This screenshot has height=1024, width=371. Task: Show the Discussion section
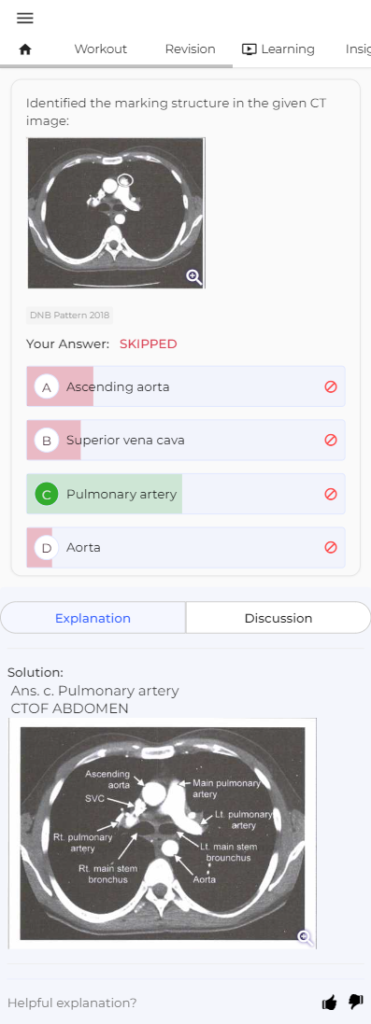(278, 618)
